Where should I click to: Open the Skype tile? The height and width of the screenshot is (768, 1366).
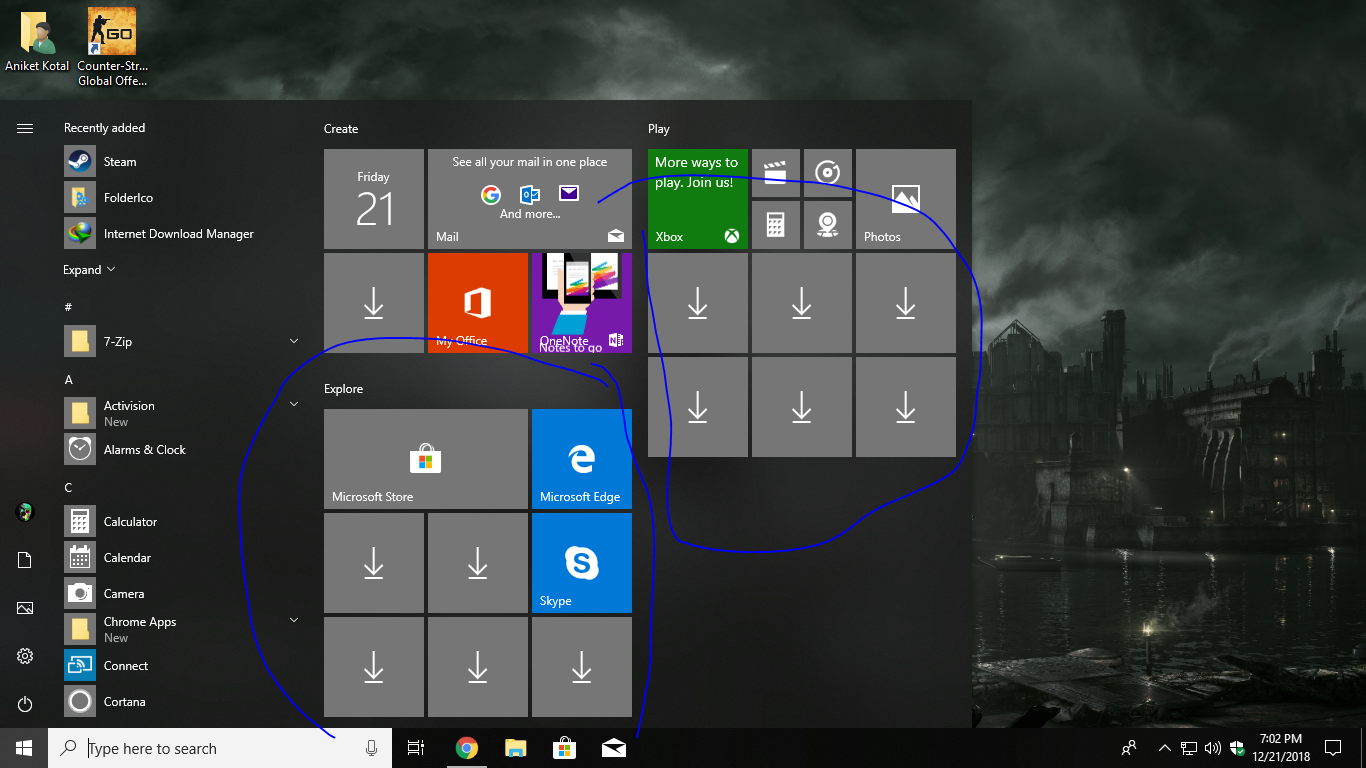(x=582, y=563)
